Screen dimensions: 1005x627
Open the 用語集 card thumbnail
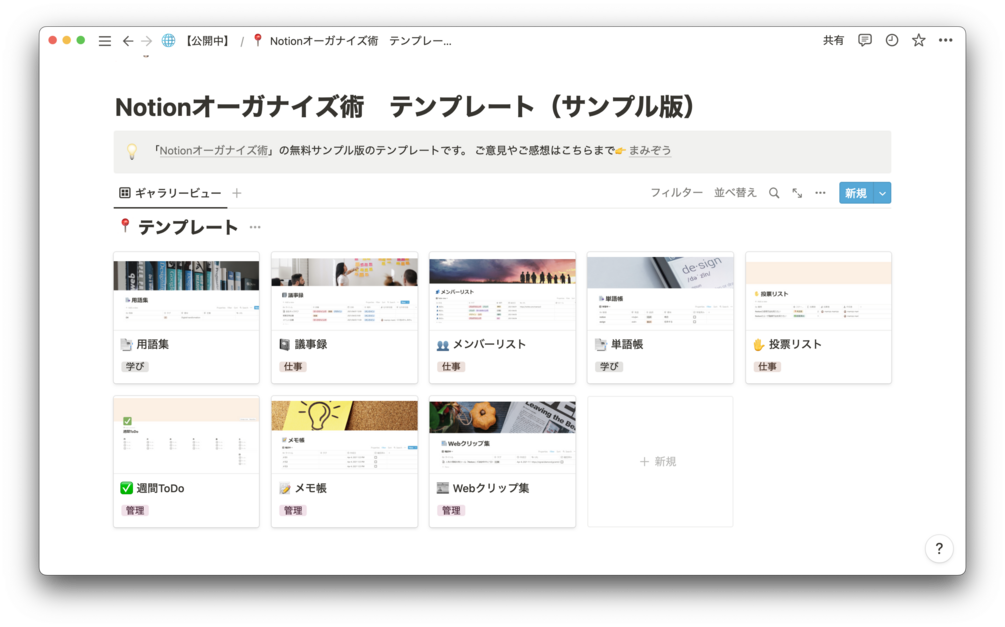click(187, 292)
